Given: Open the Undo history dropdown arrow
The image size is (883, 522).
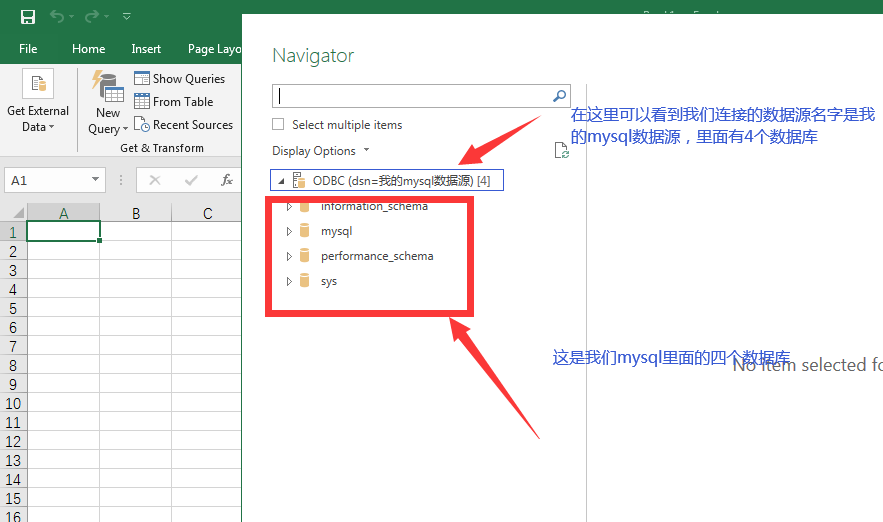Looking at the screenshot, I should point(72,17).
